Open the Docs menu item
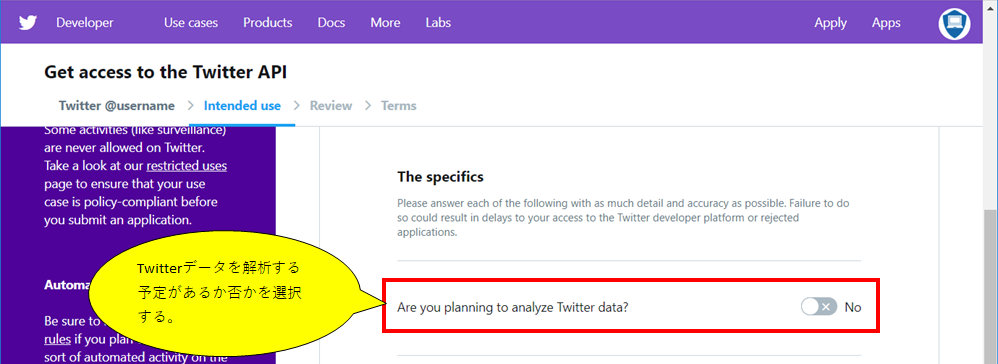Screen dimensions: 998x364 (332, 23)
